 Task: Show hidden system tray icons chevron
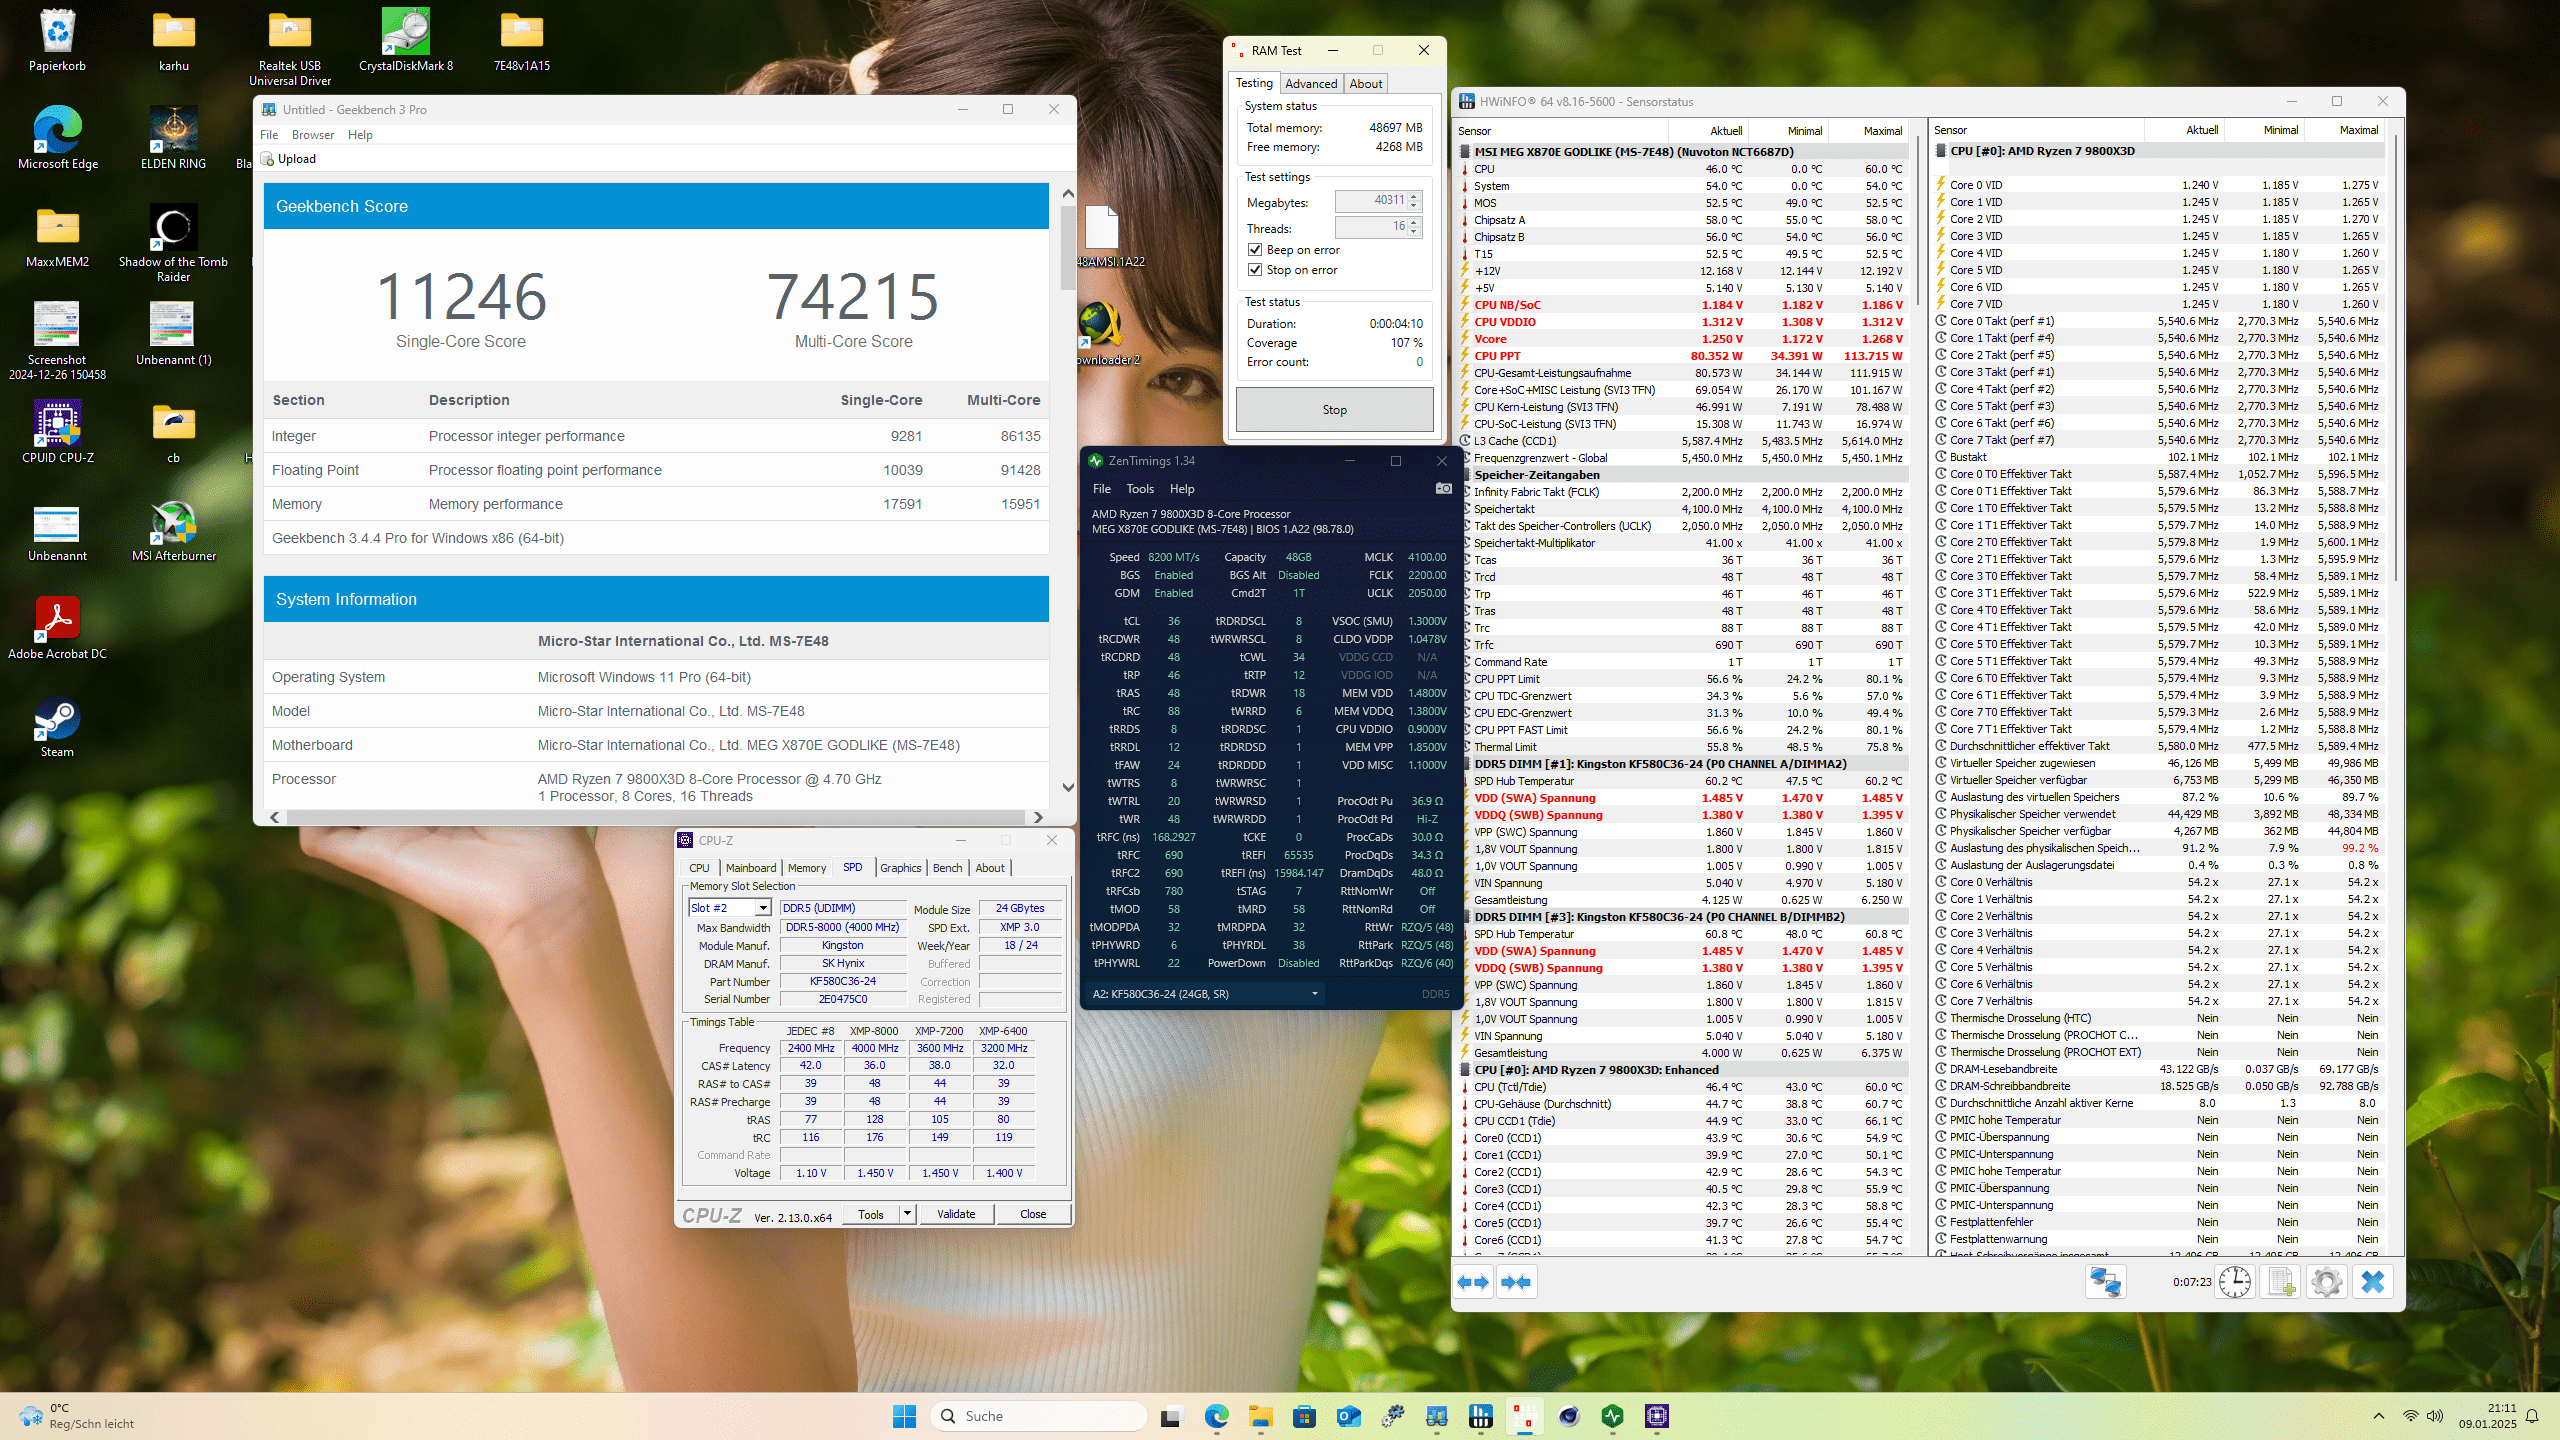[2379, 1416]
